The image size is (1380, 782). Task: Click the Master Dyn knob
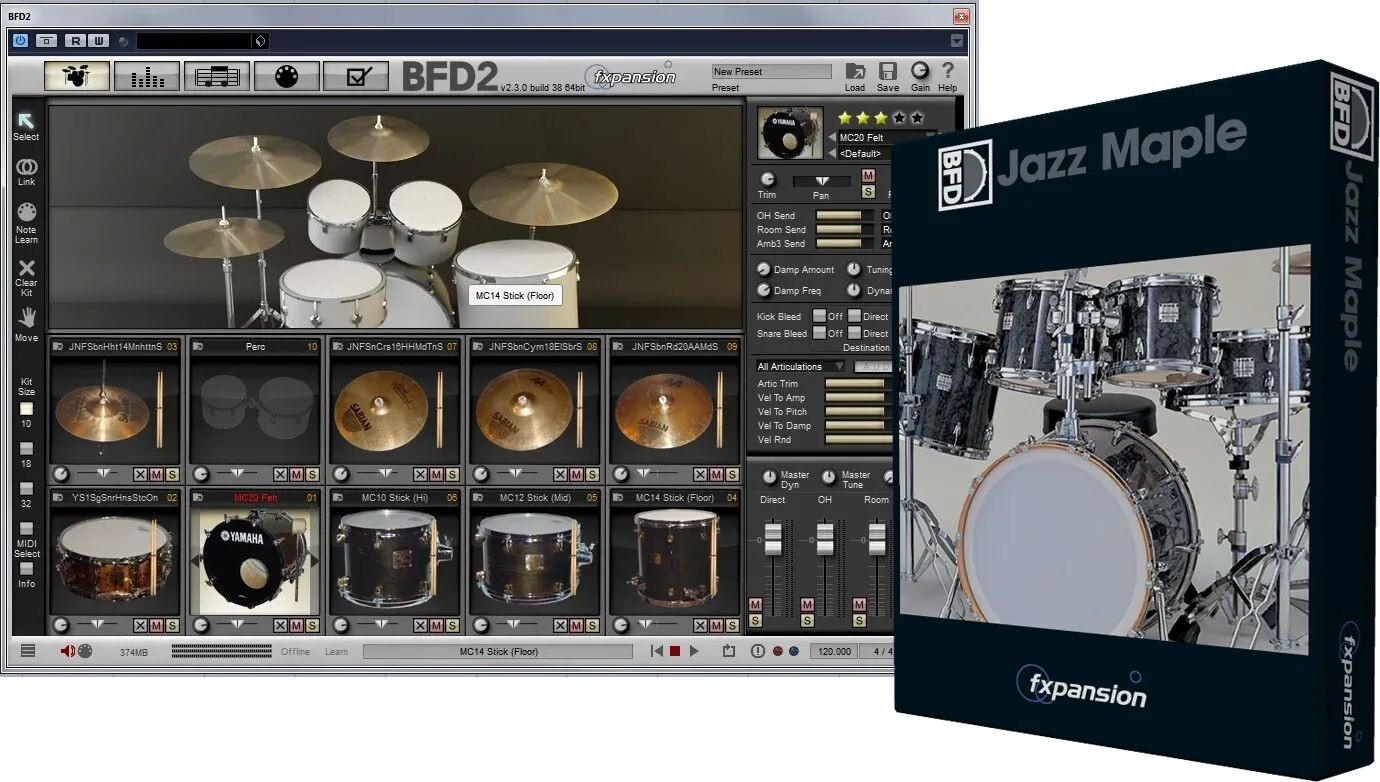click(769, 476)
